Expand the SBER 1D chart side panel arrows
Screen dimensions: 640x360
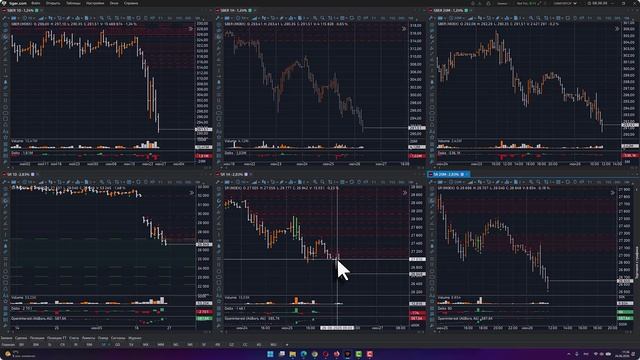pos(191,29)
